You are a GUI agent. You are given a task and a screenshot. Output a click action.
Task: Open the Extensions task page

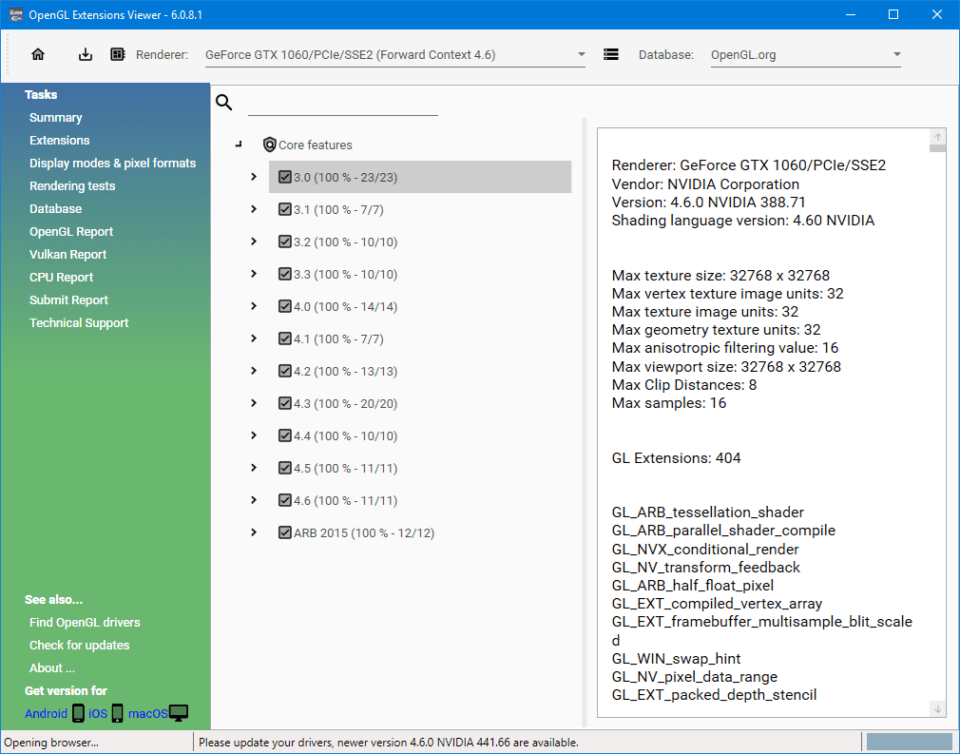pyautogui.click(x=59, y=141)
